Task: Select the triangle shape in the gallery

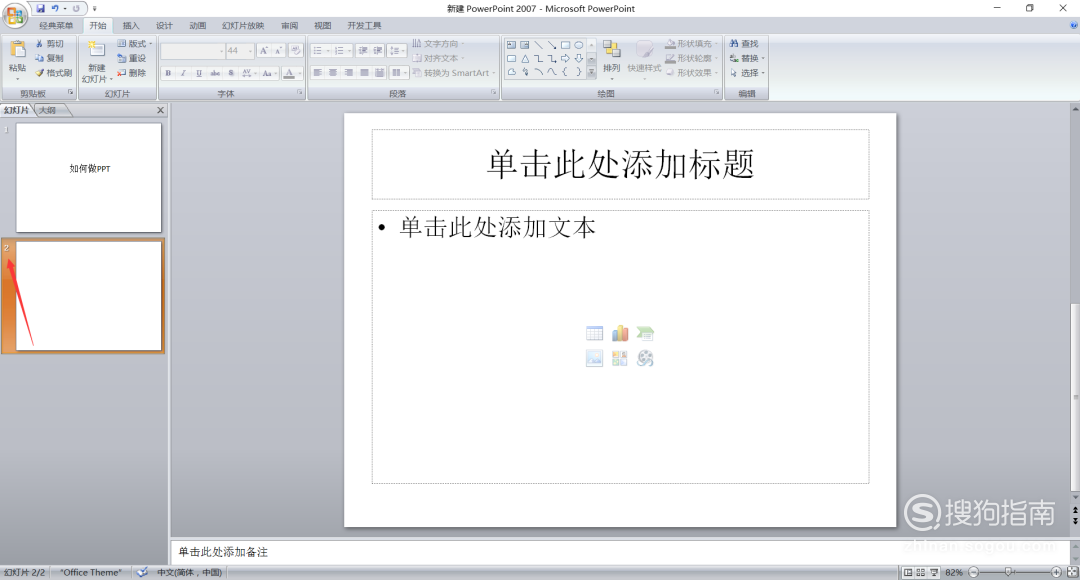Action: (x=525, y=59)
